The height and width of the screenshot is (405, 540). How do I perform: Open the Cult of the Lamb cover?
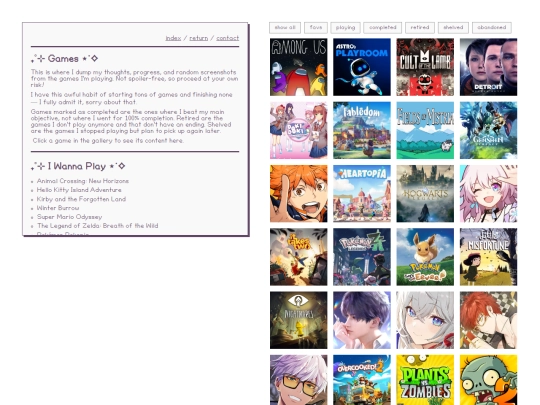click(425, 67)
